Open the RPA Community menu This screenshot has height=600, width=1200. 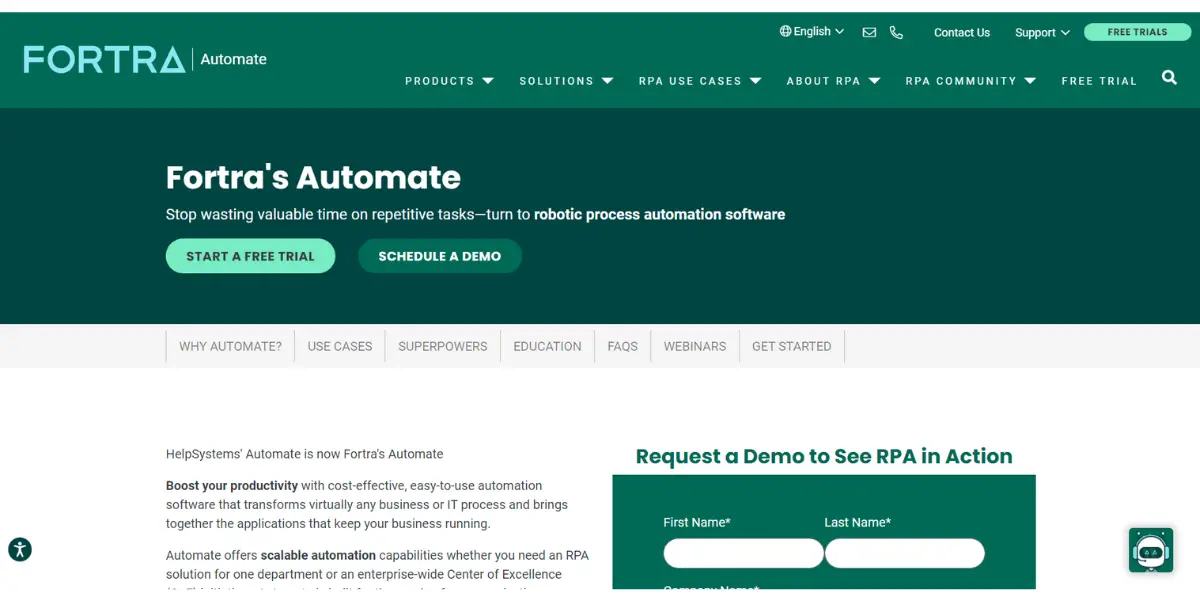tap(970, 81)
